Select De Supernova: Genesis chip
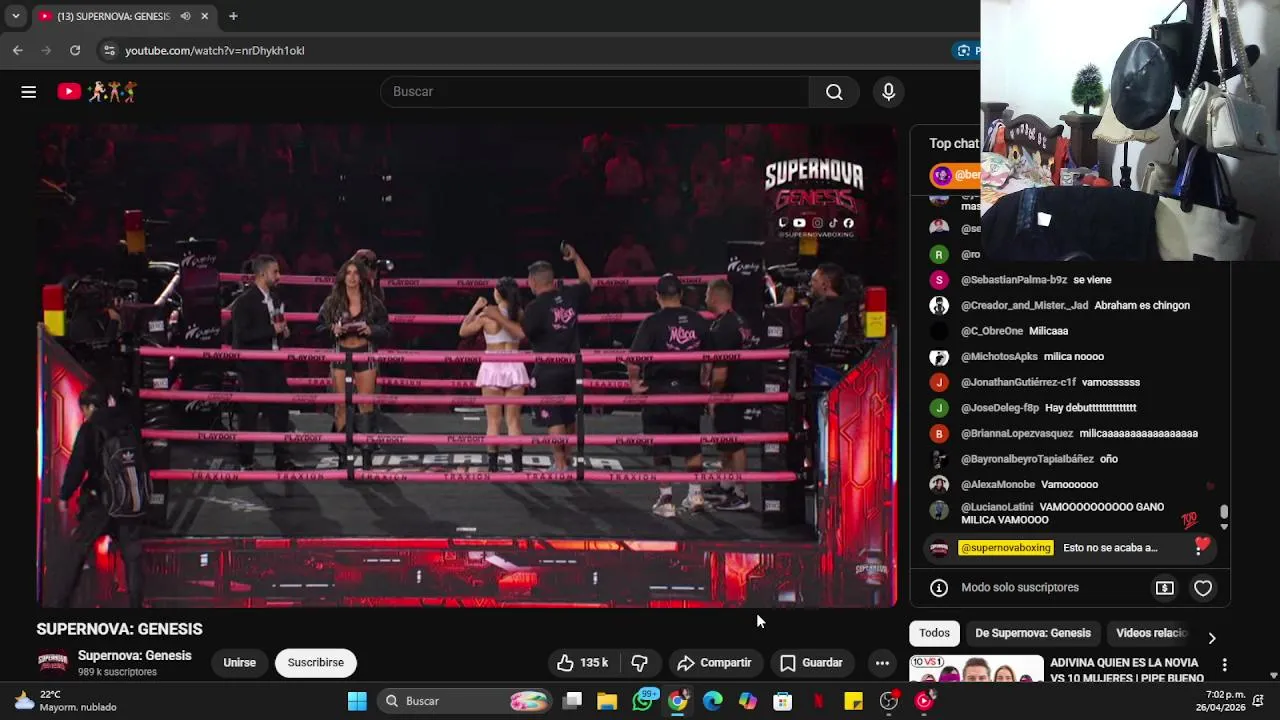The height and width of the screenshot is (720, 1280). (1033, 633)
